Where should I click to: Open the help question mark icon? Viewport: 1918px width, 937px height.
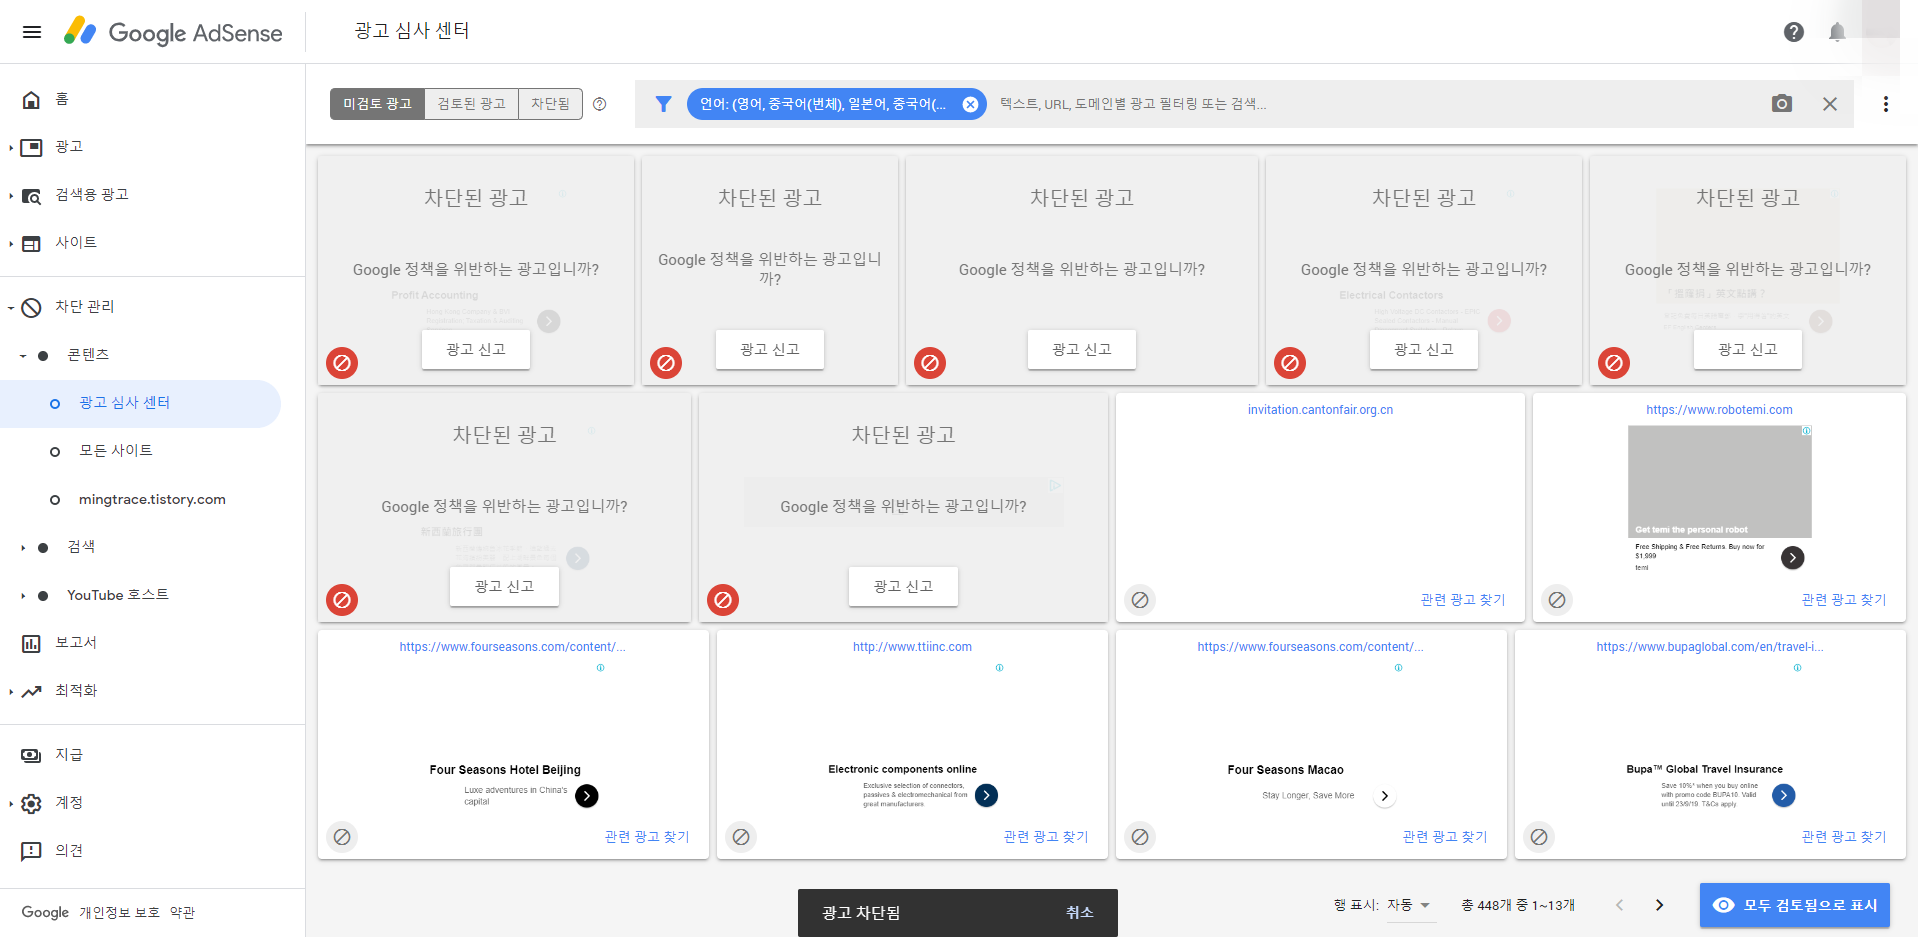tap(1793, 32)
